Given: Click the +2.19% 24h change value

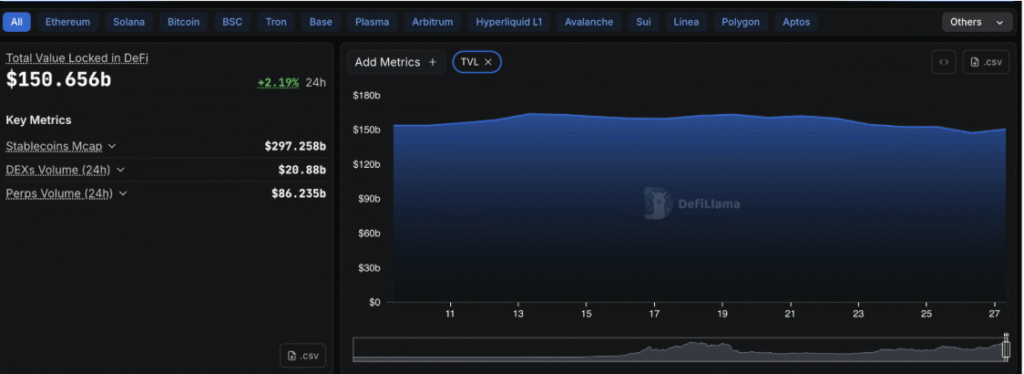Looking at the screenshot, I should click(x=278, y=82).
